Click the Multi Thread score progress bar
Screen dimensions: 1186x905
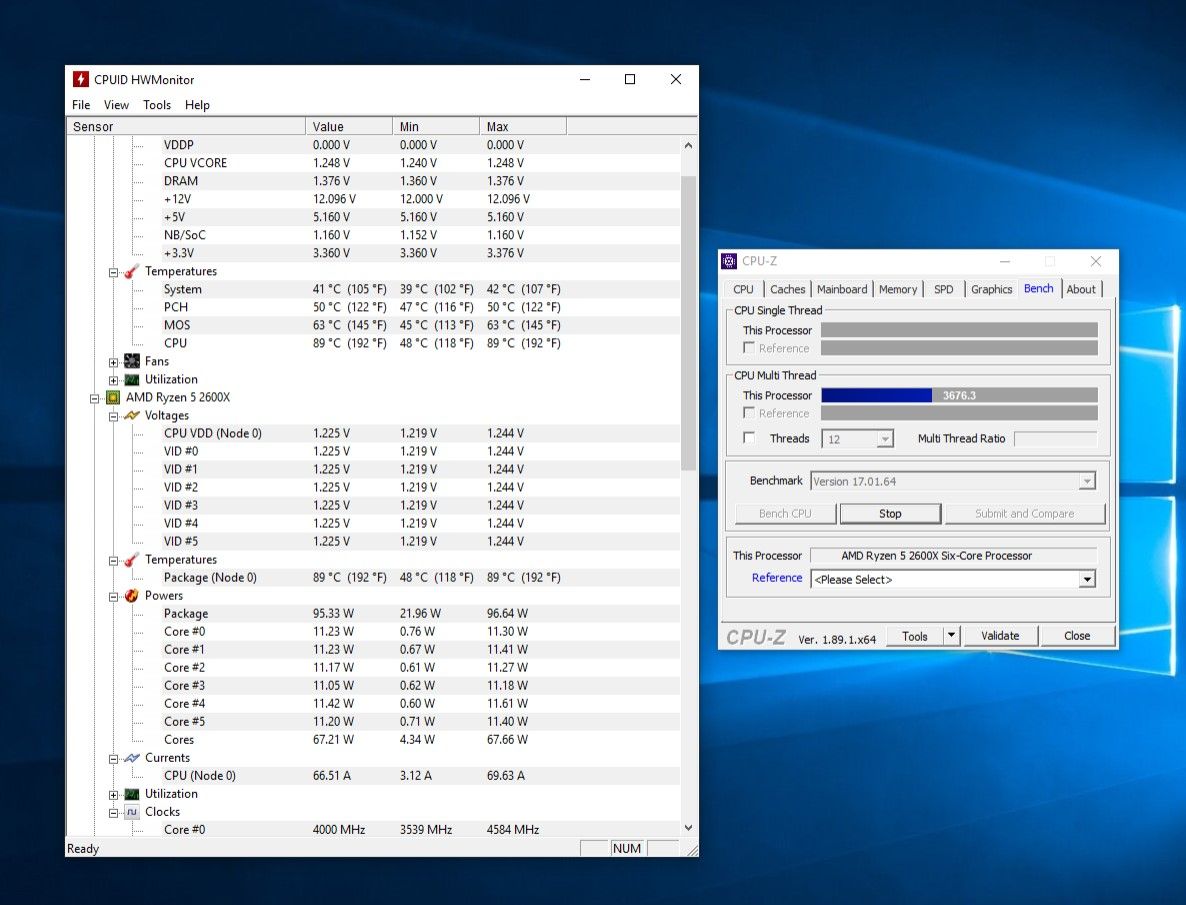pyautogui.click(x=958, y=396)
